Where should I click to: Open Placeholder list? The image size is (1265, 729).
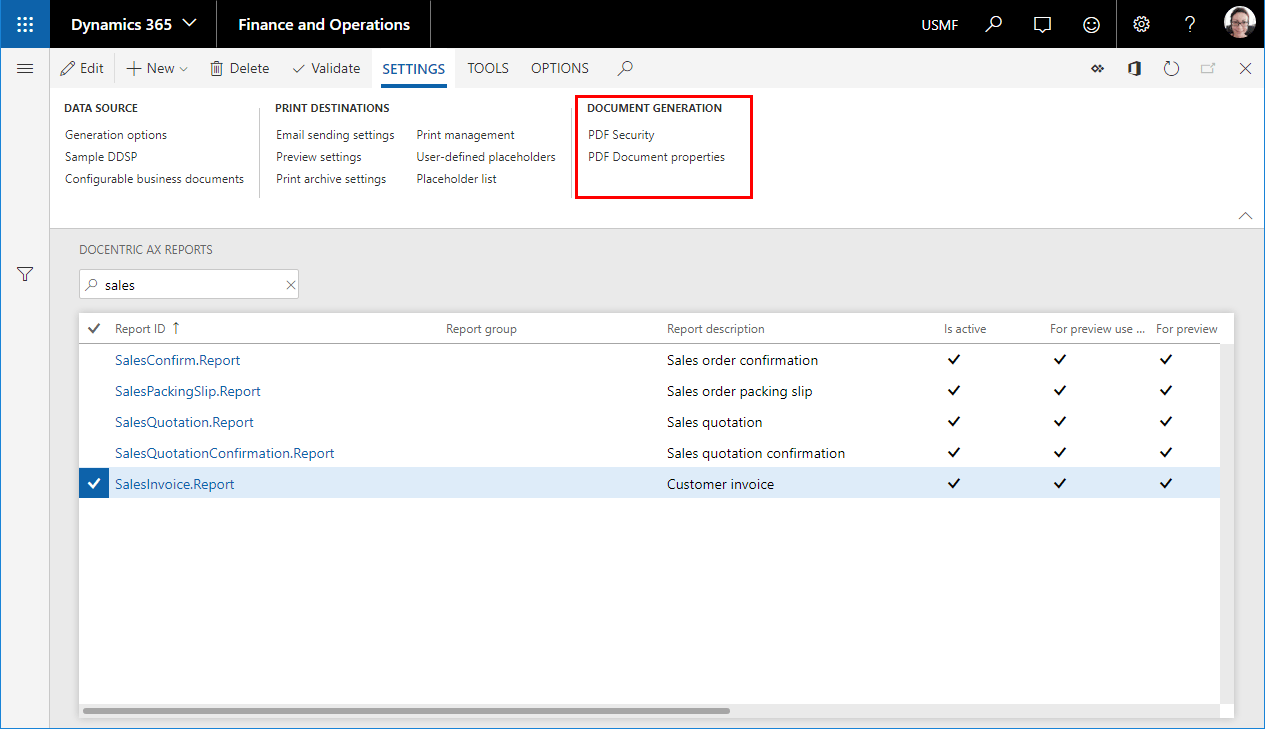point(457,179)
